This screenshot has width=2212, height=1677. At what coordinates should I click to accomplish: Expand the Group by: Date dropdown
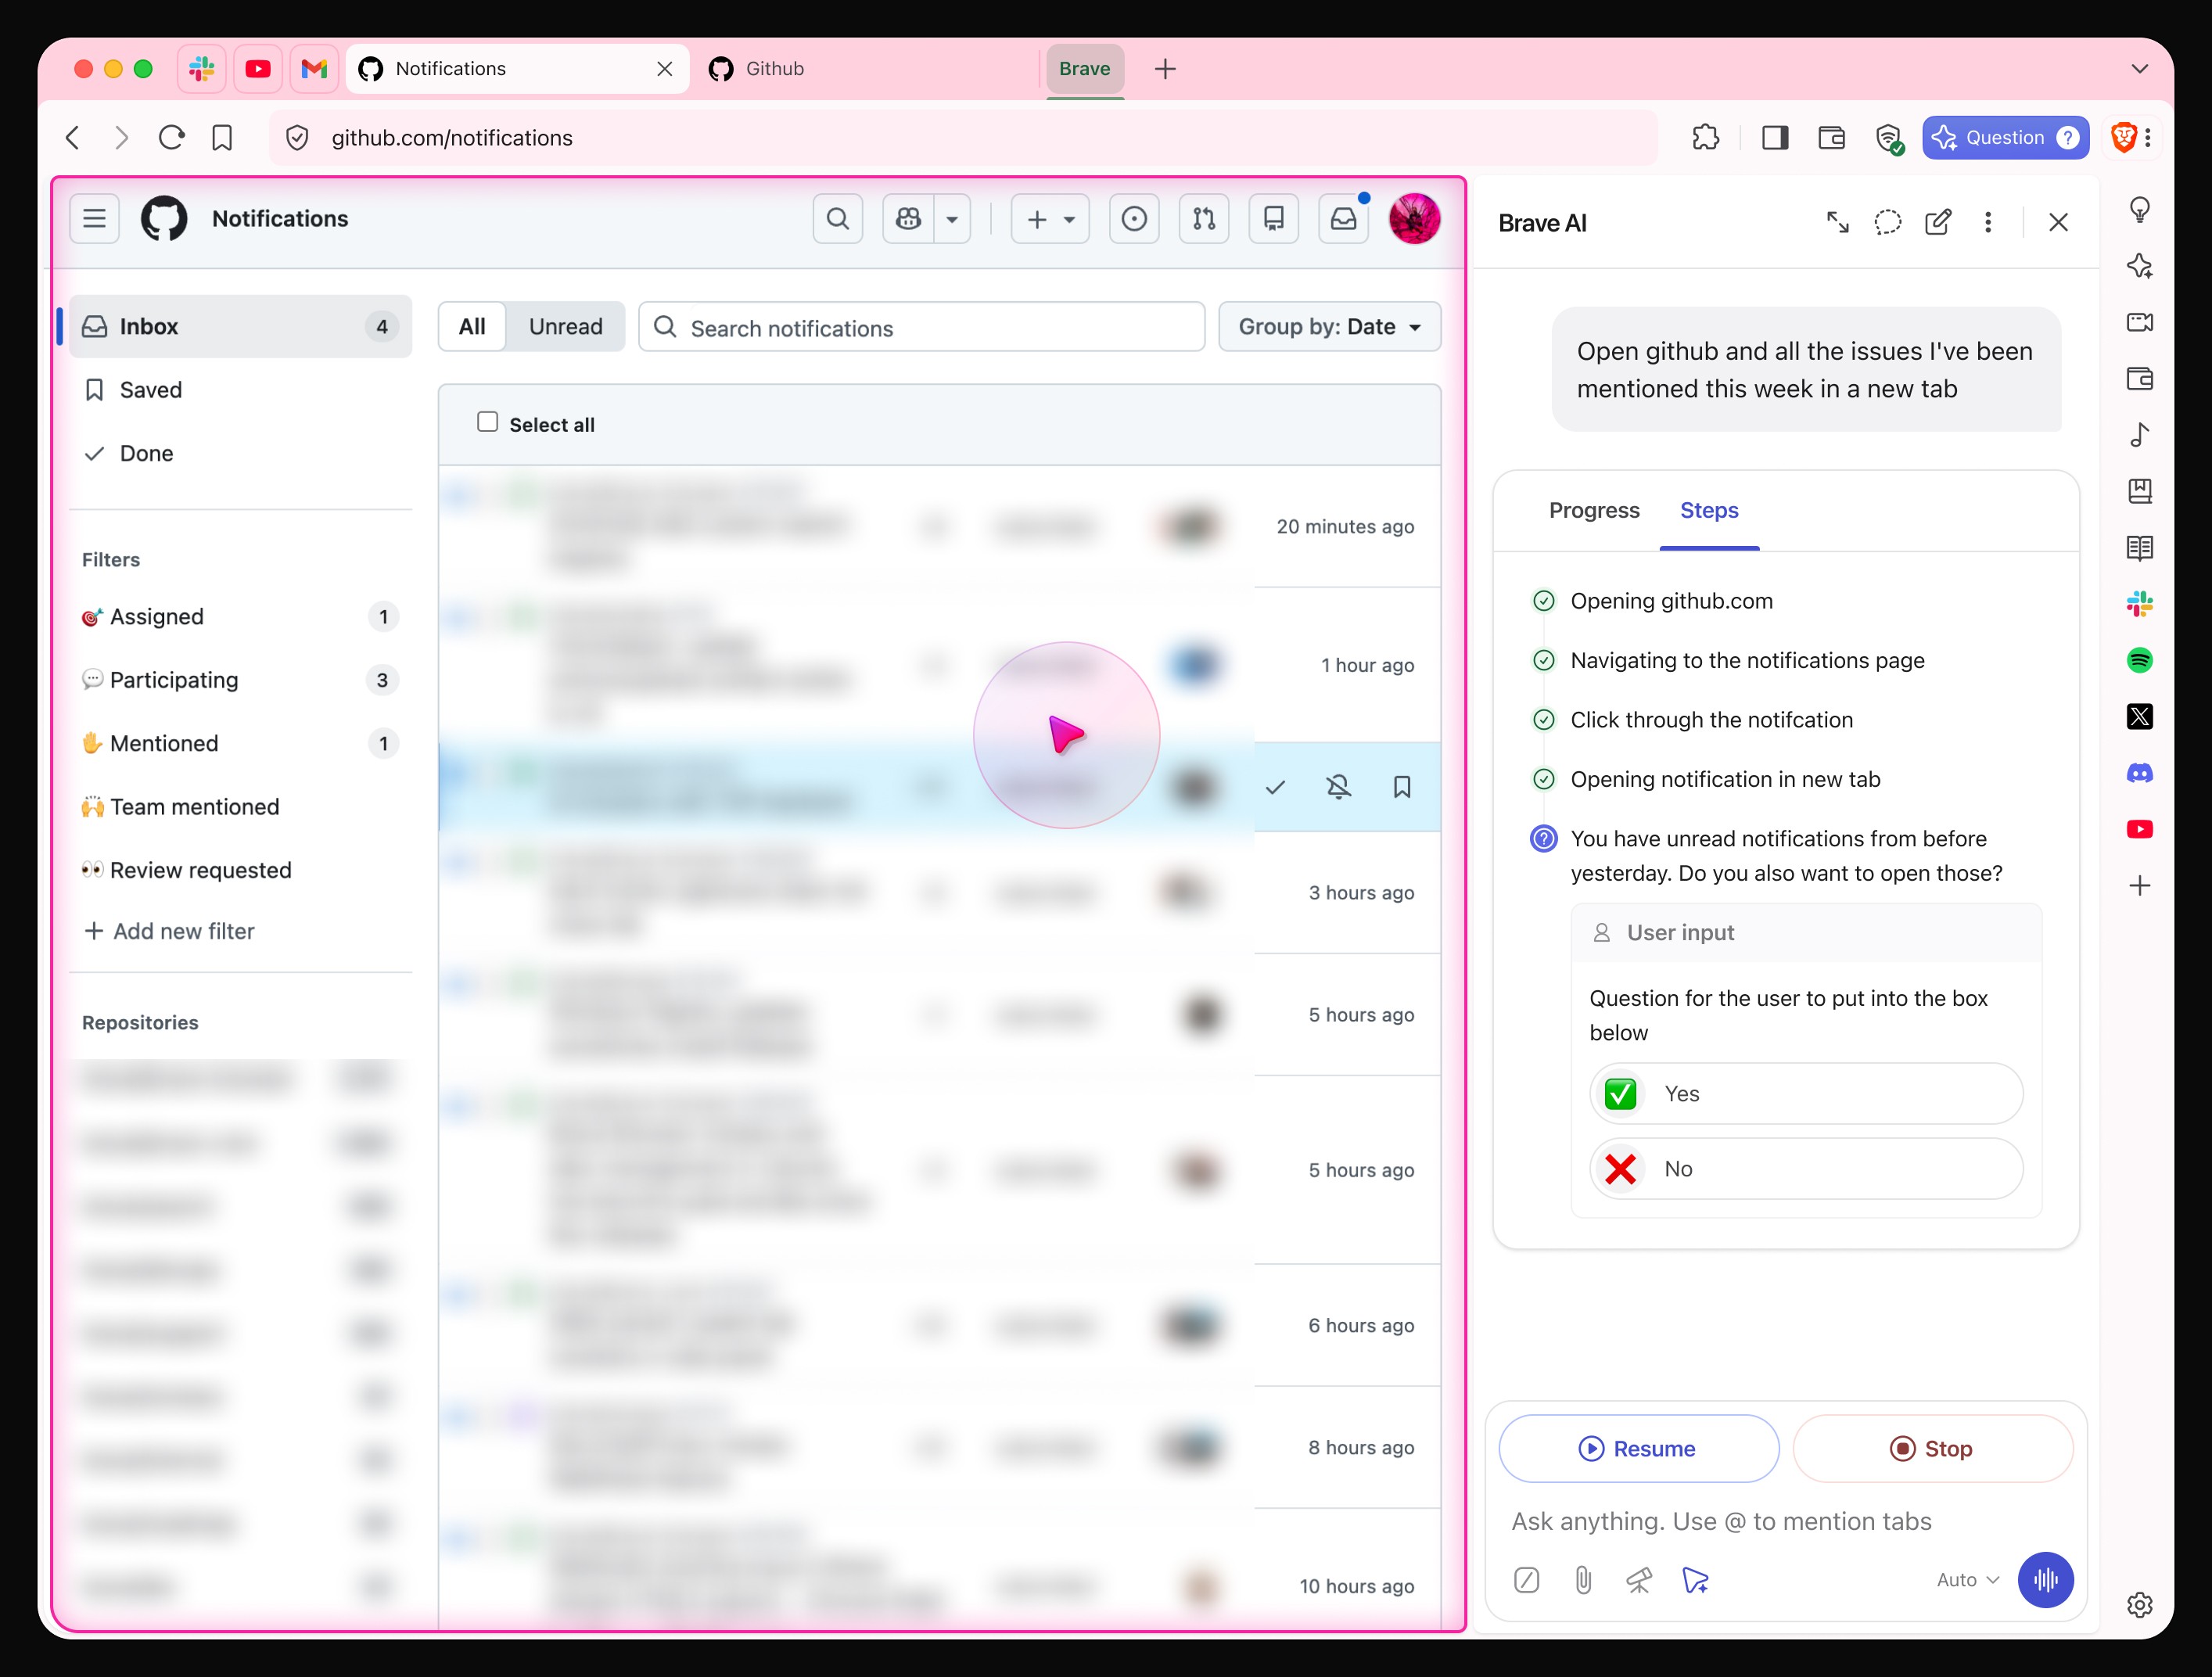1328,327
